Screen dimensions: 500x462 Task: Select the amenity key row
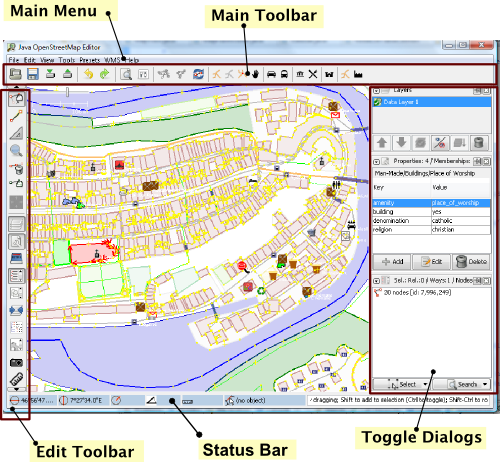(431, 203)
